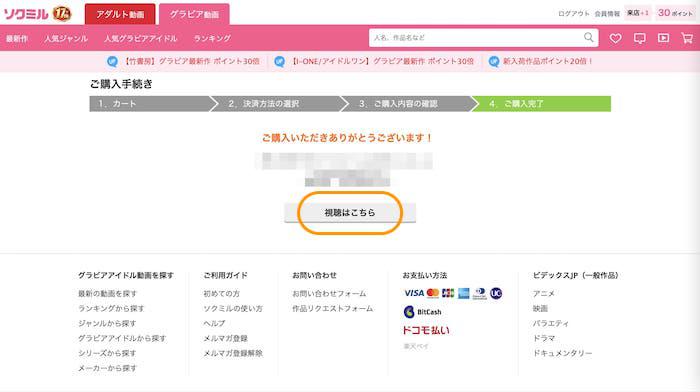The image size is (700, 392).
Task: Click the UP badge beside 新入荷作品 campaign
Action: tap(494, 61)
